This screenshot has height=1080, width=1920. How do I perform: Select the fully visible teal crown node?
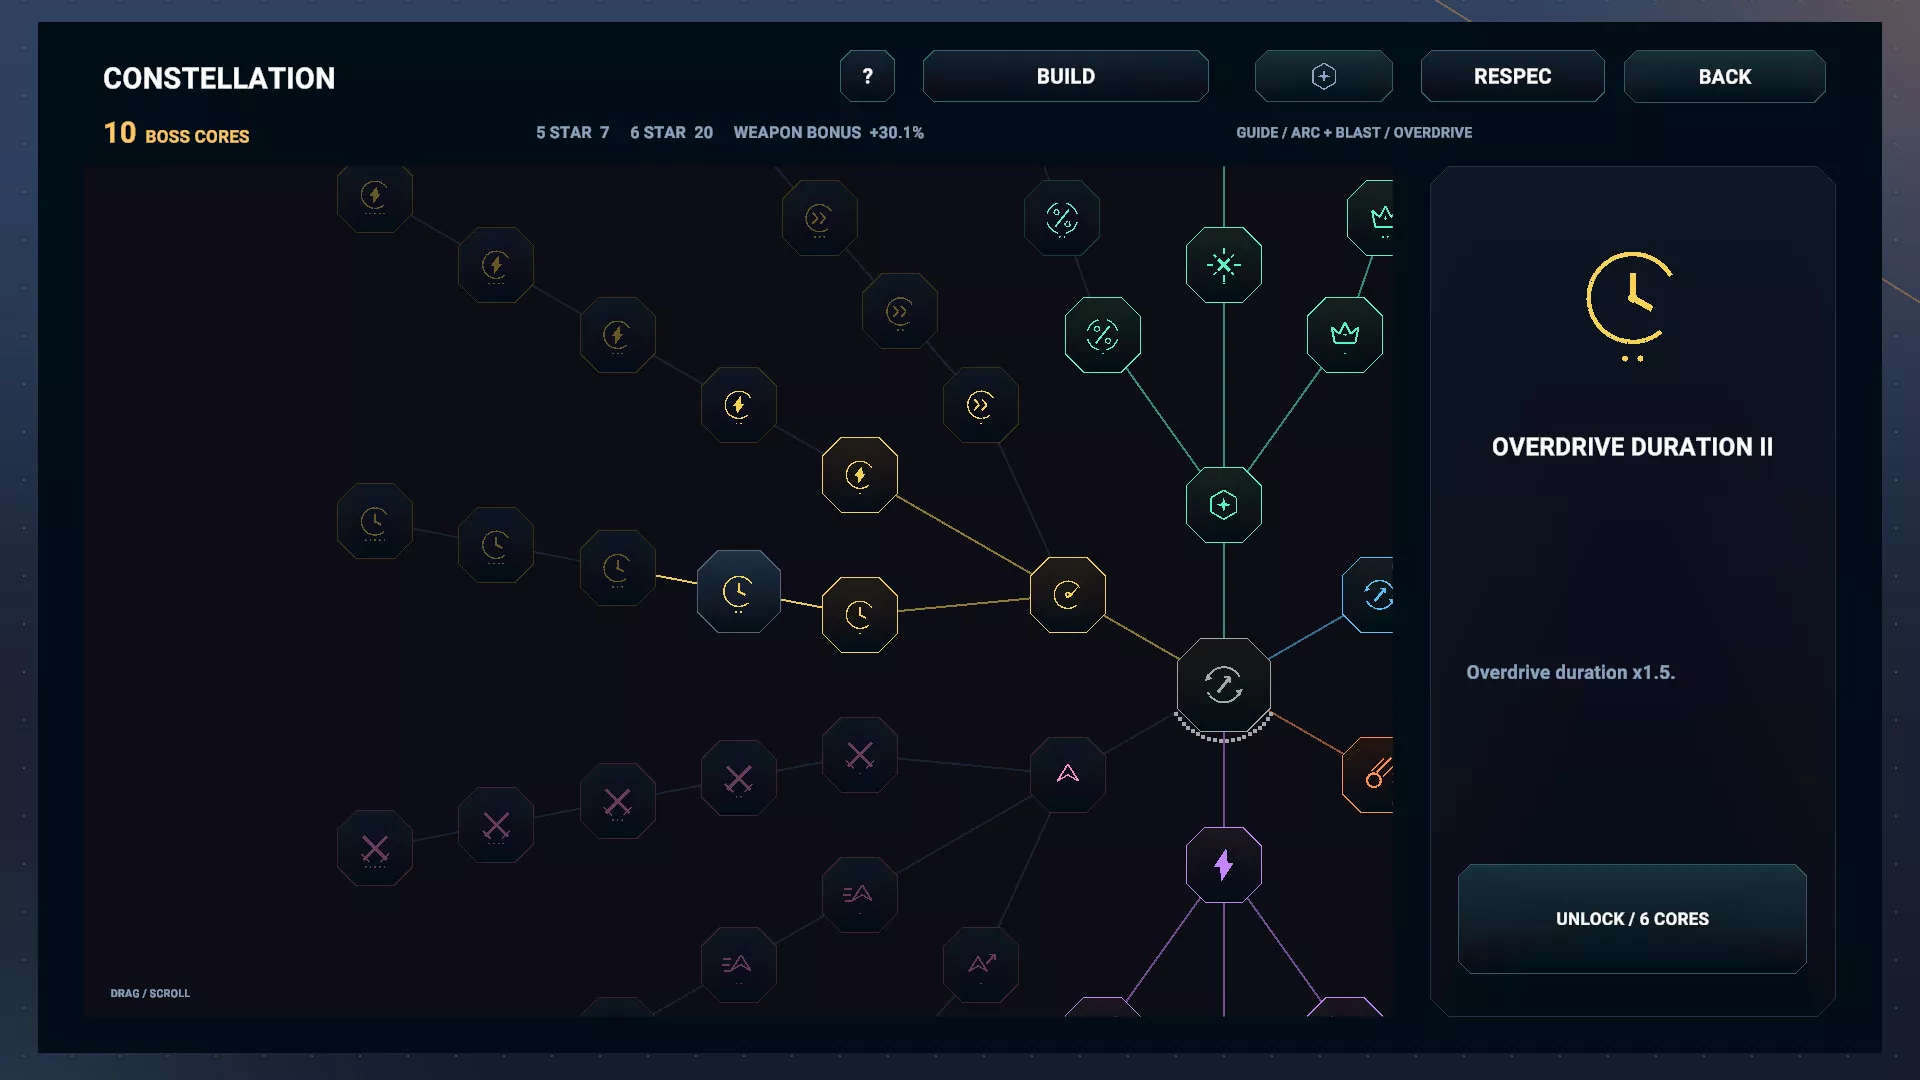[x=1344, y=335]
